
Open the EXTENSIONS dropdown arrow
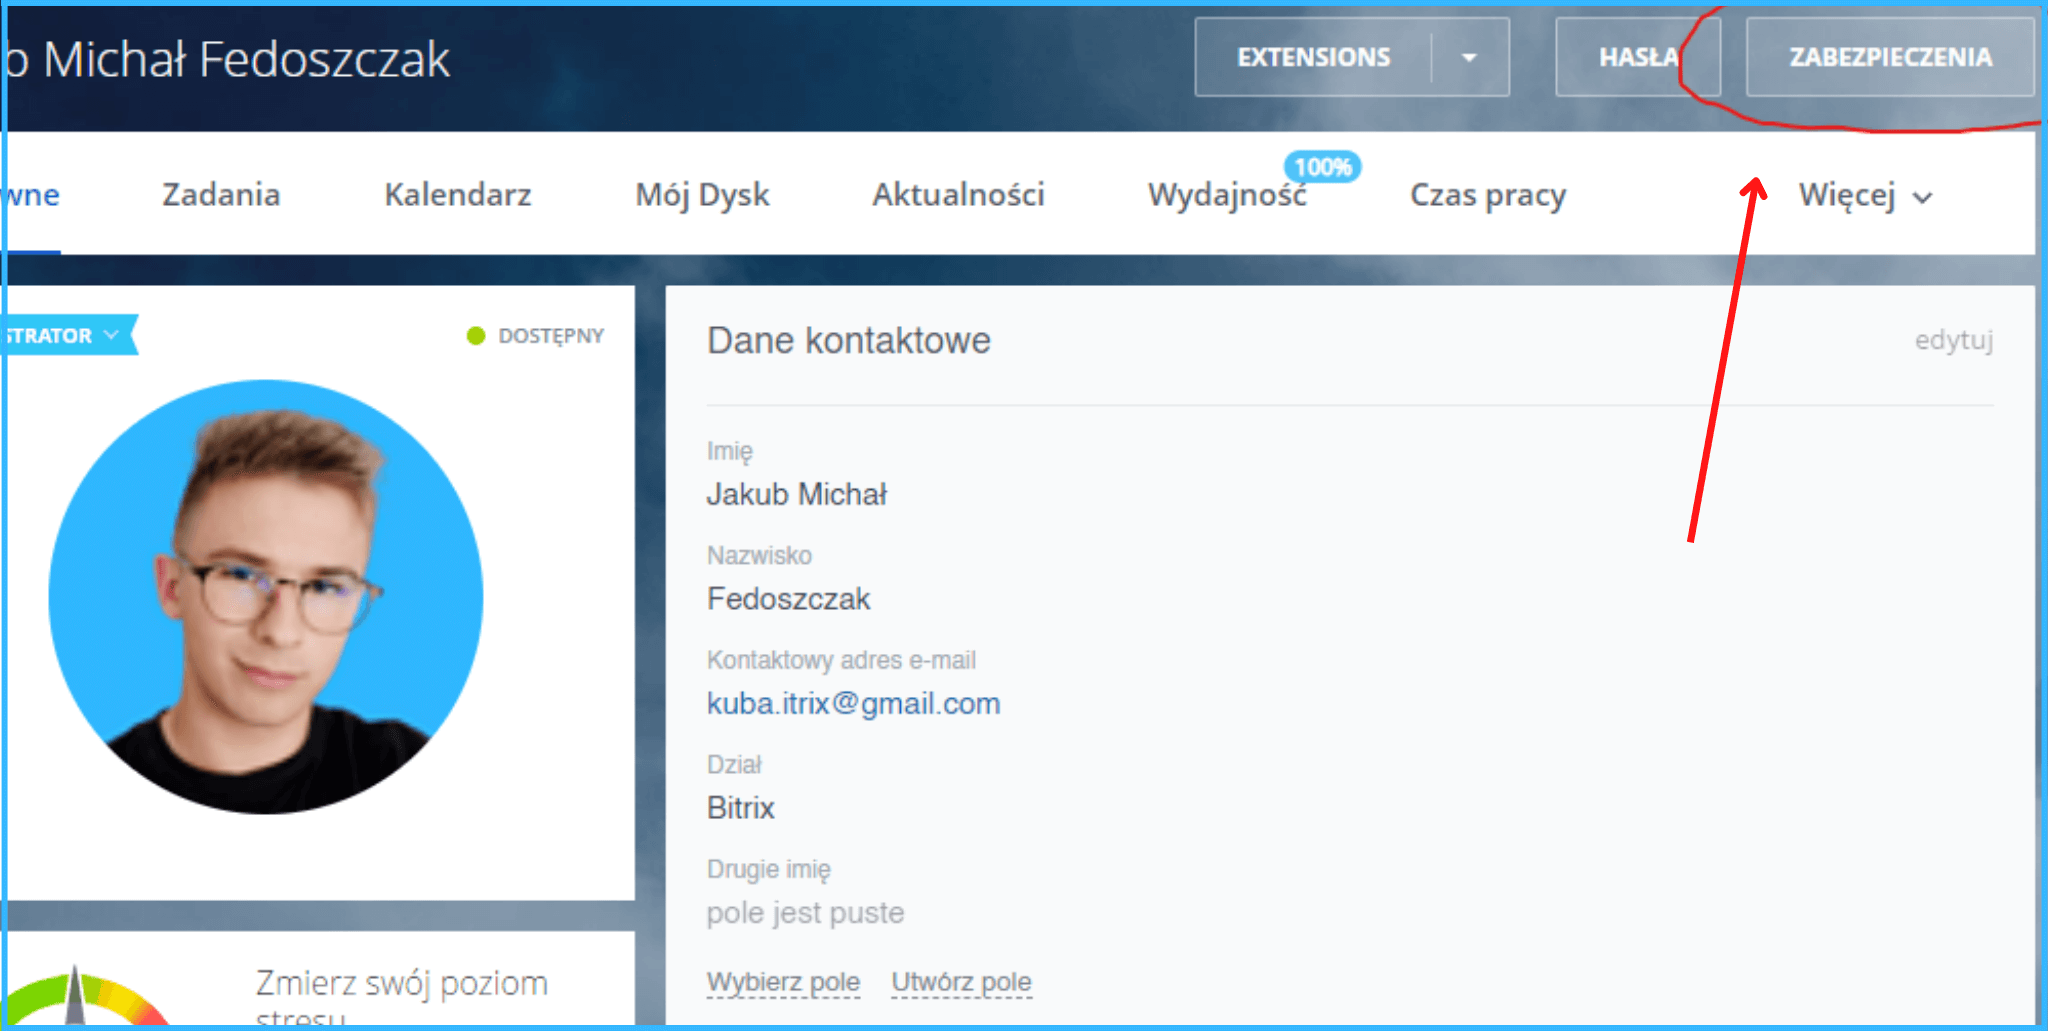coord(1468,58)
